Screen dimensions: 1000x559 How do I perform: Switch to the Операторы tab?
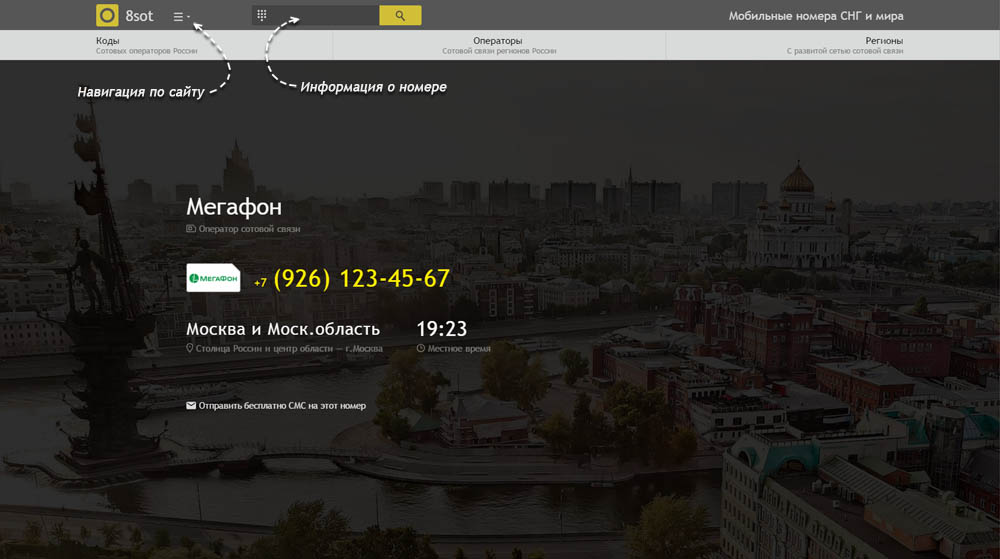(499, 45)
